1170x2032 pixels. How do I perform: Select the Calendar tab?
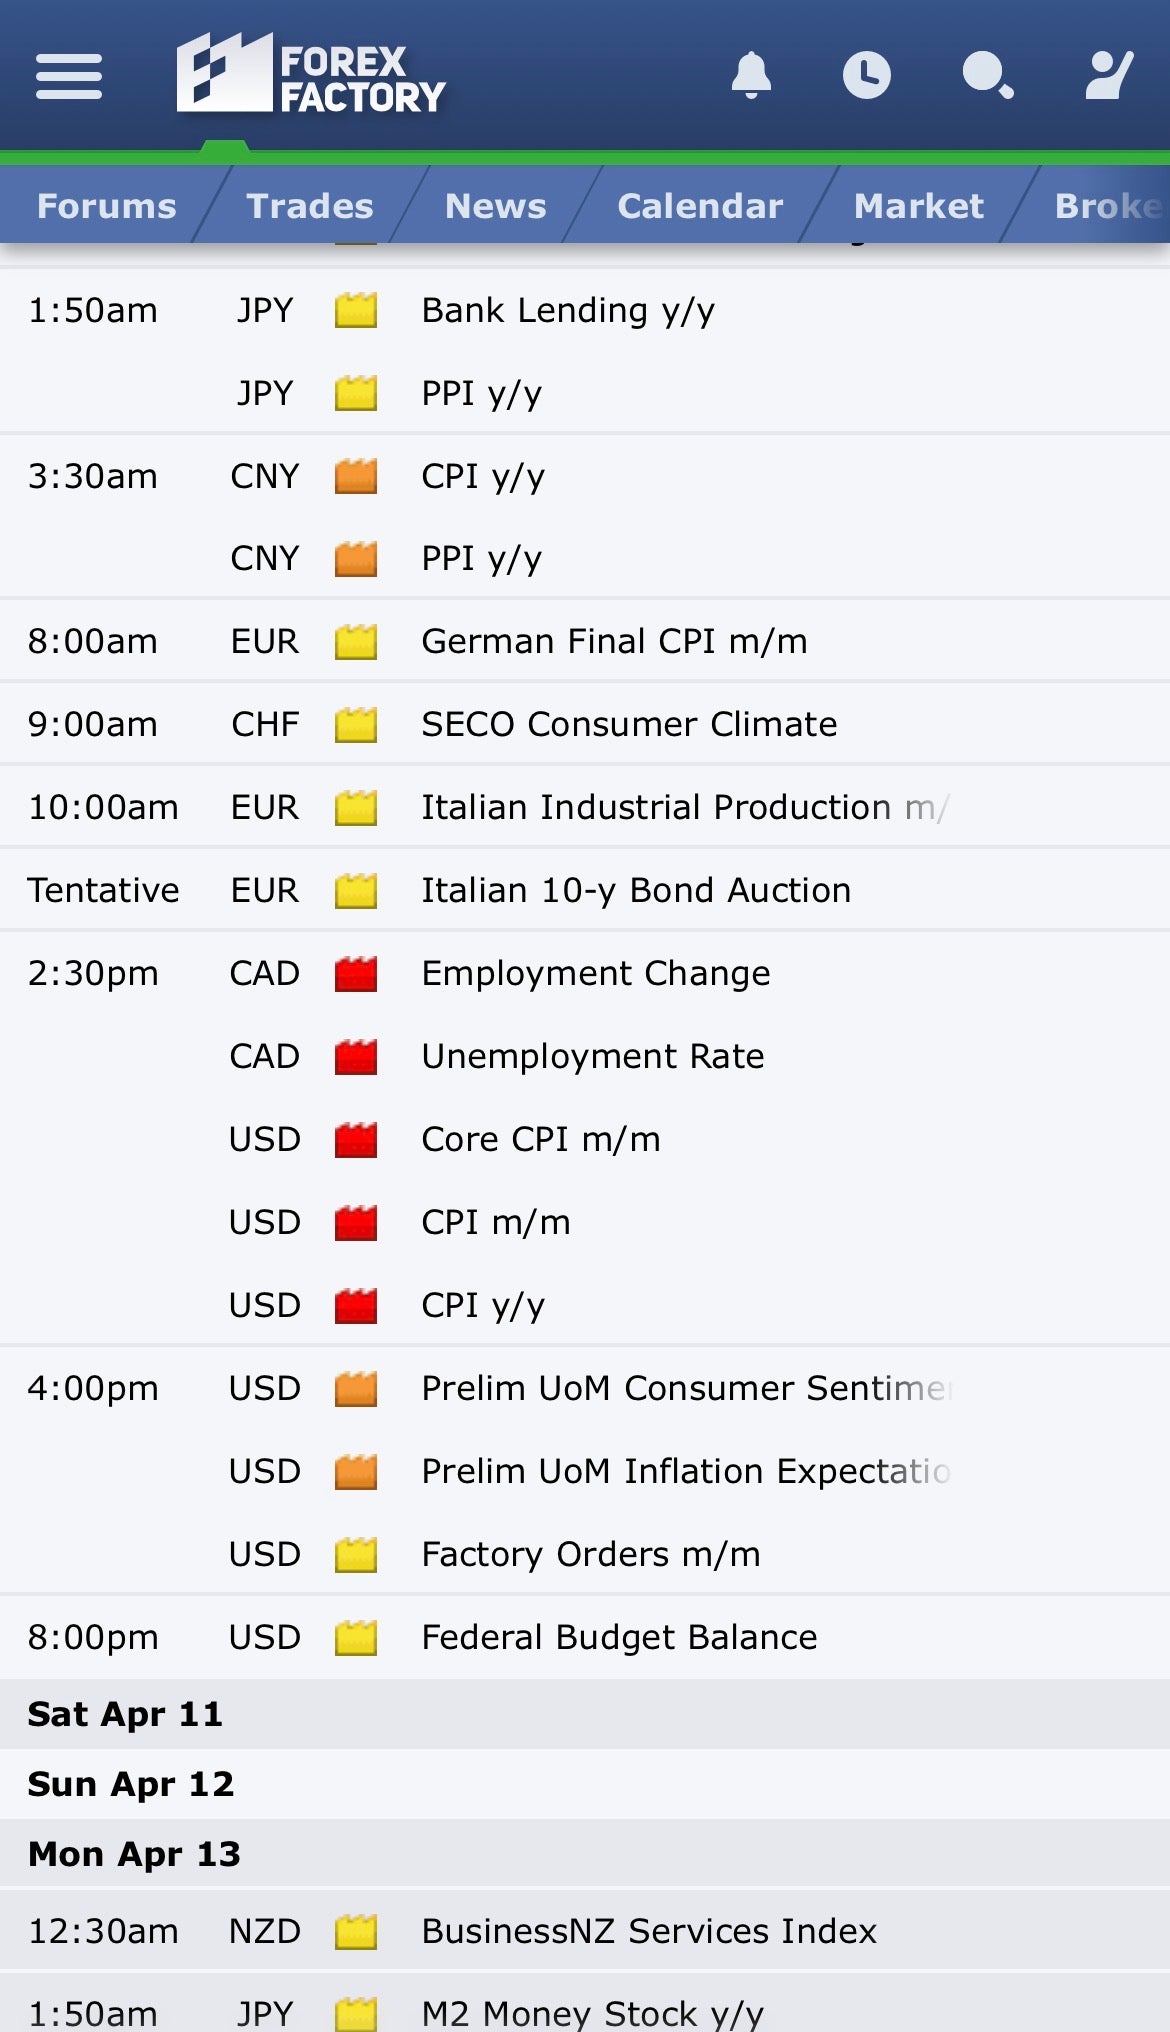click(700, 206)
